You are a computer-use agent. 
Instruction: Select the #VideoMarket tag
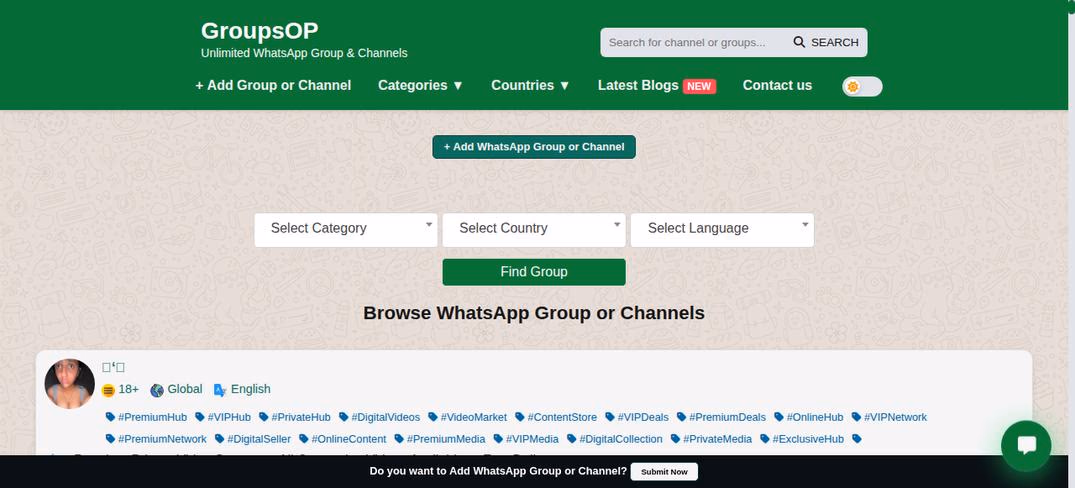click(468, 417)
